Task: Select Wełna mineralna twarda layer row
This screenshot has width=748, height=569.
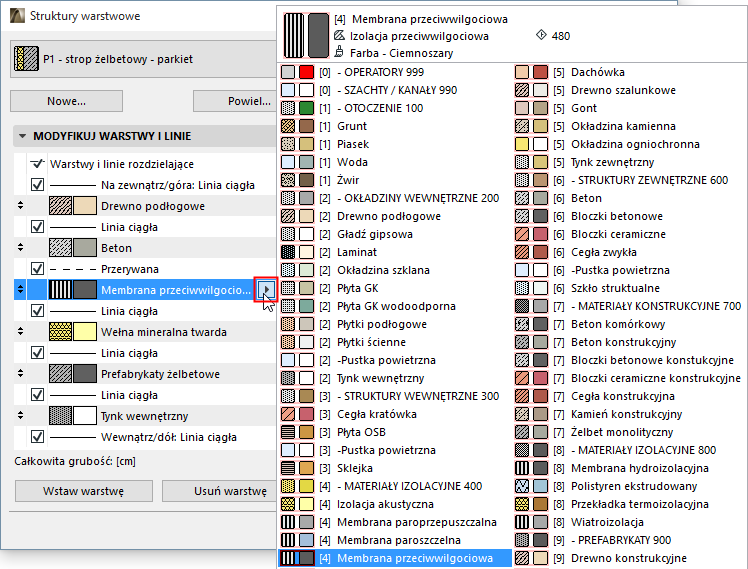Action: [x=145, y=332]
